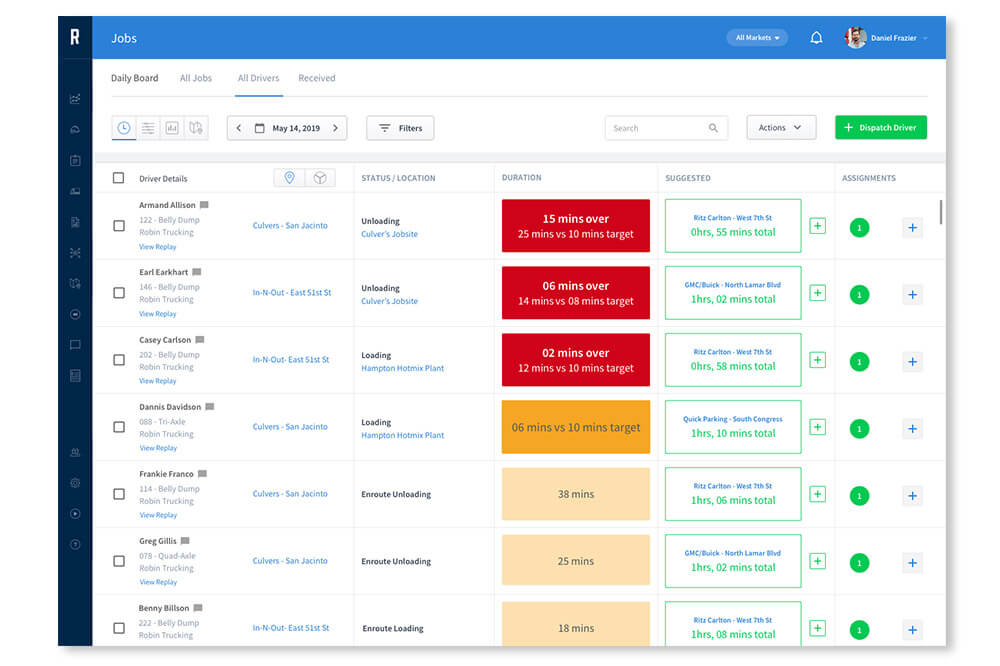Open Daniel Frazier user menu
The image size is (1000, 666).
tap(886, 38)
